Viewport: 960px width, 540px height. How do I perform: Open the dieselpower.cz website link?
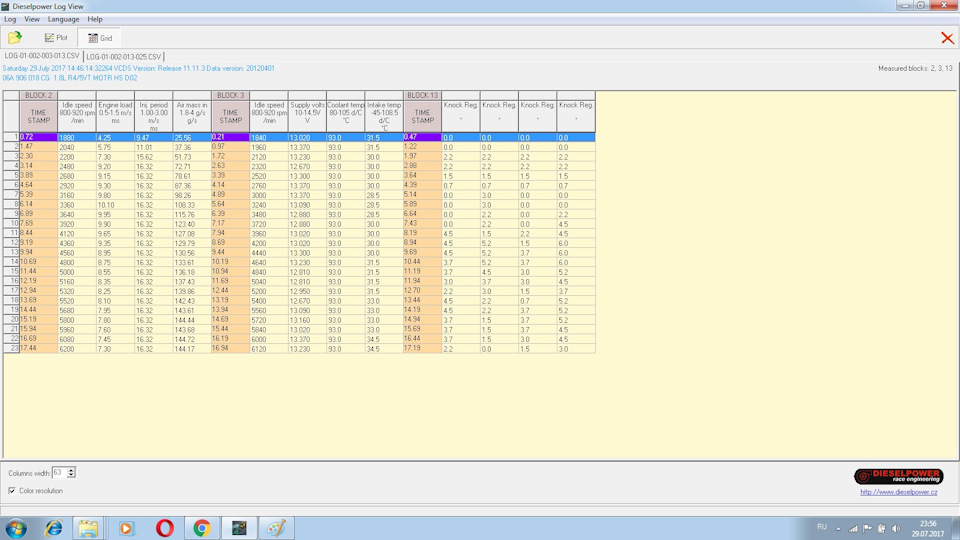[898, 492]
